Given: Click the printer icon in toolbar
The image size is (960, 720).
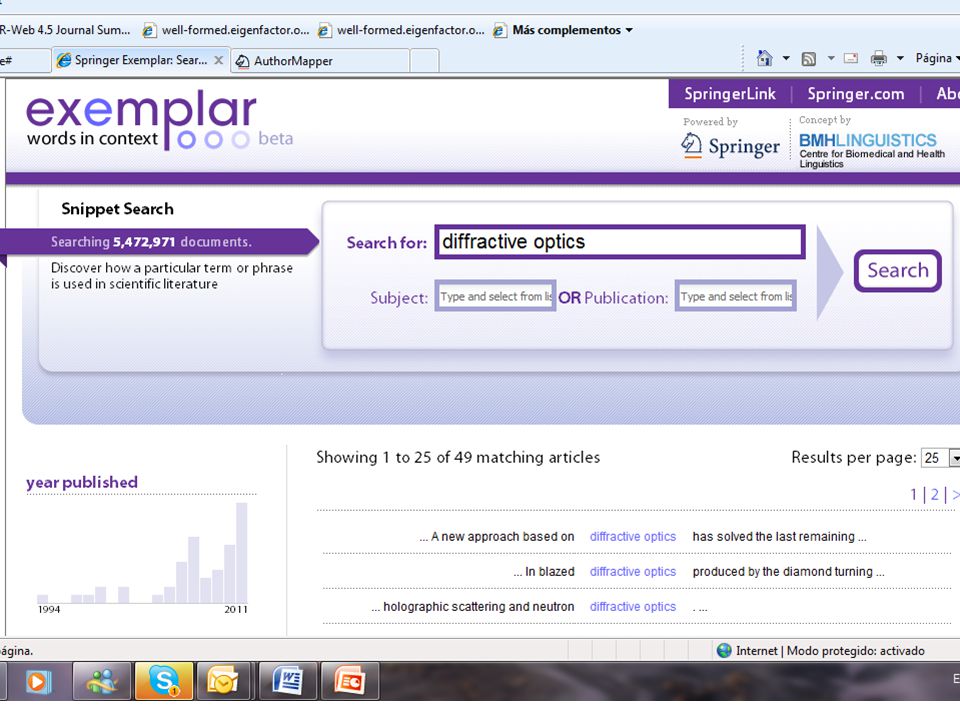Looking at the screenshot, I should [879, 58].
